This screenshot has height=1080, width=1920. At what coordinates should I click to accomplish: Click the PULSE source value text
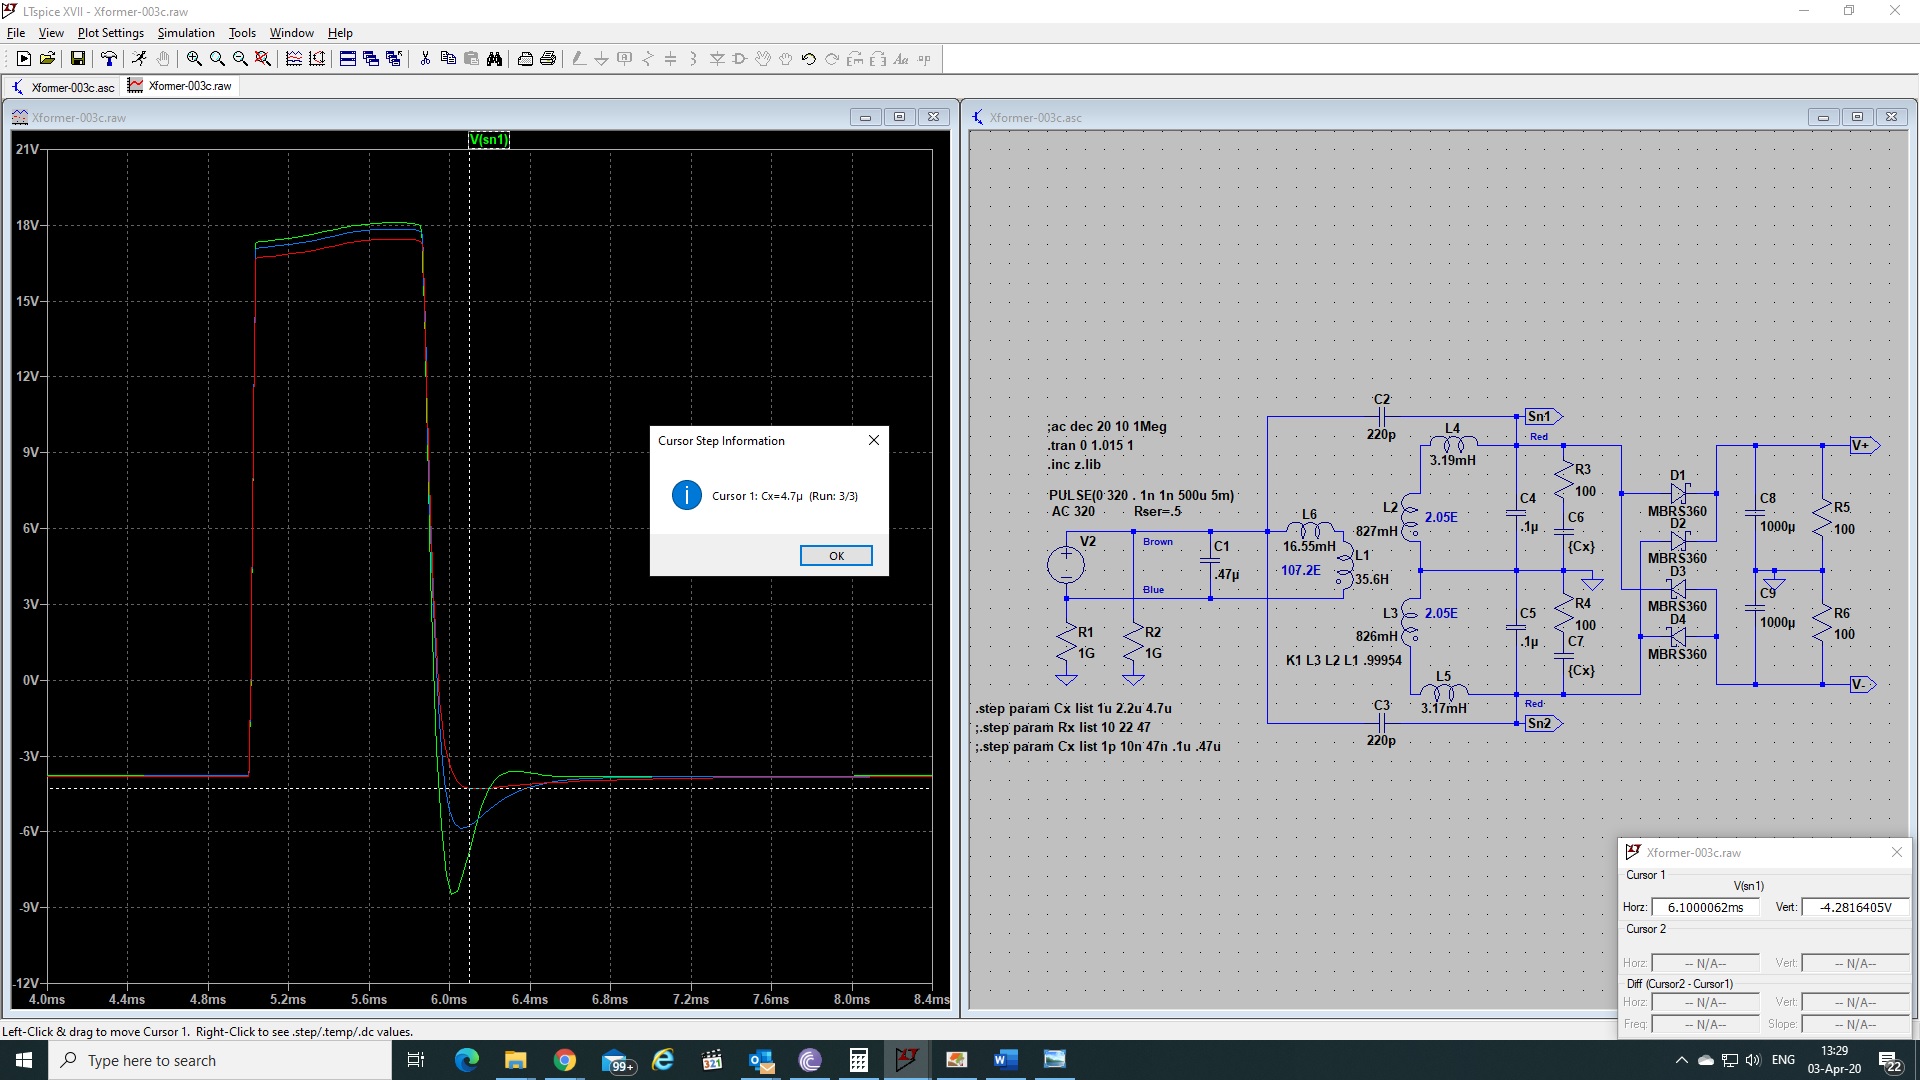point(1141,495)
